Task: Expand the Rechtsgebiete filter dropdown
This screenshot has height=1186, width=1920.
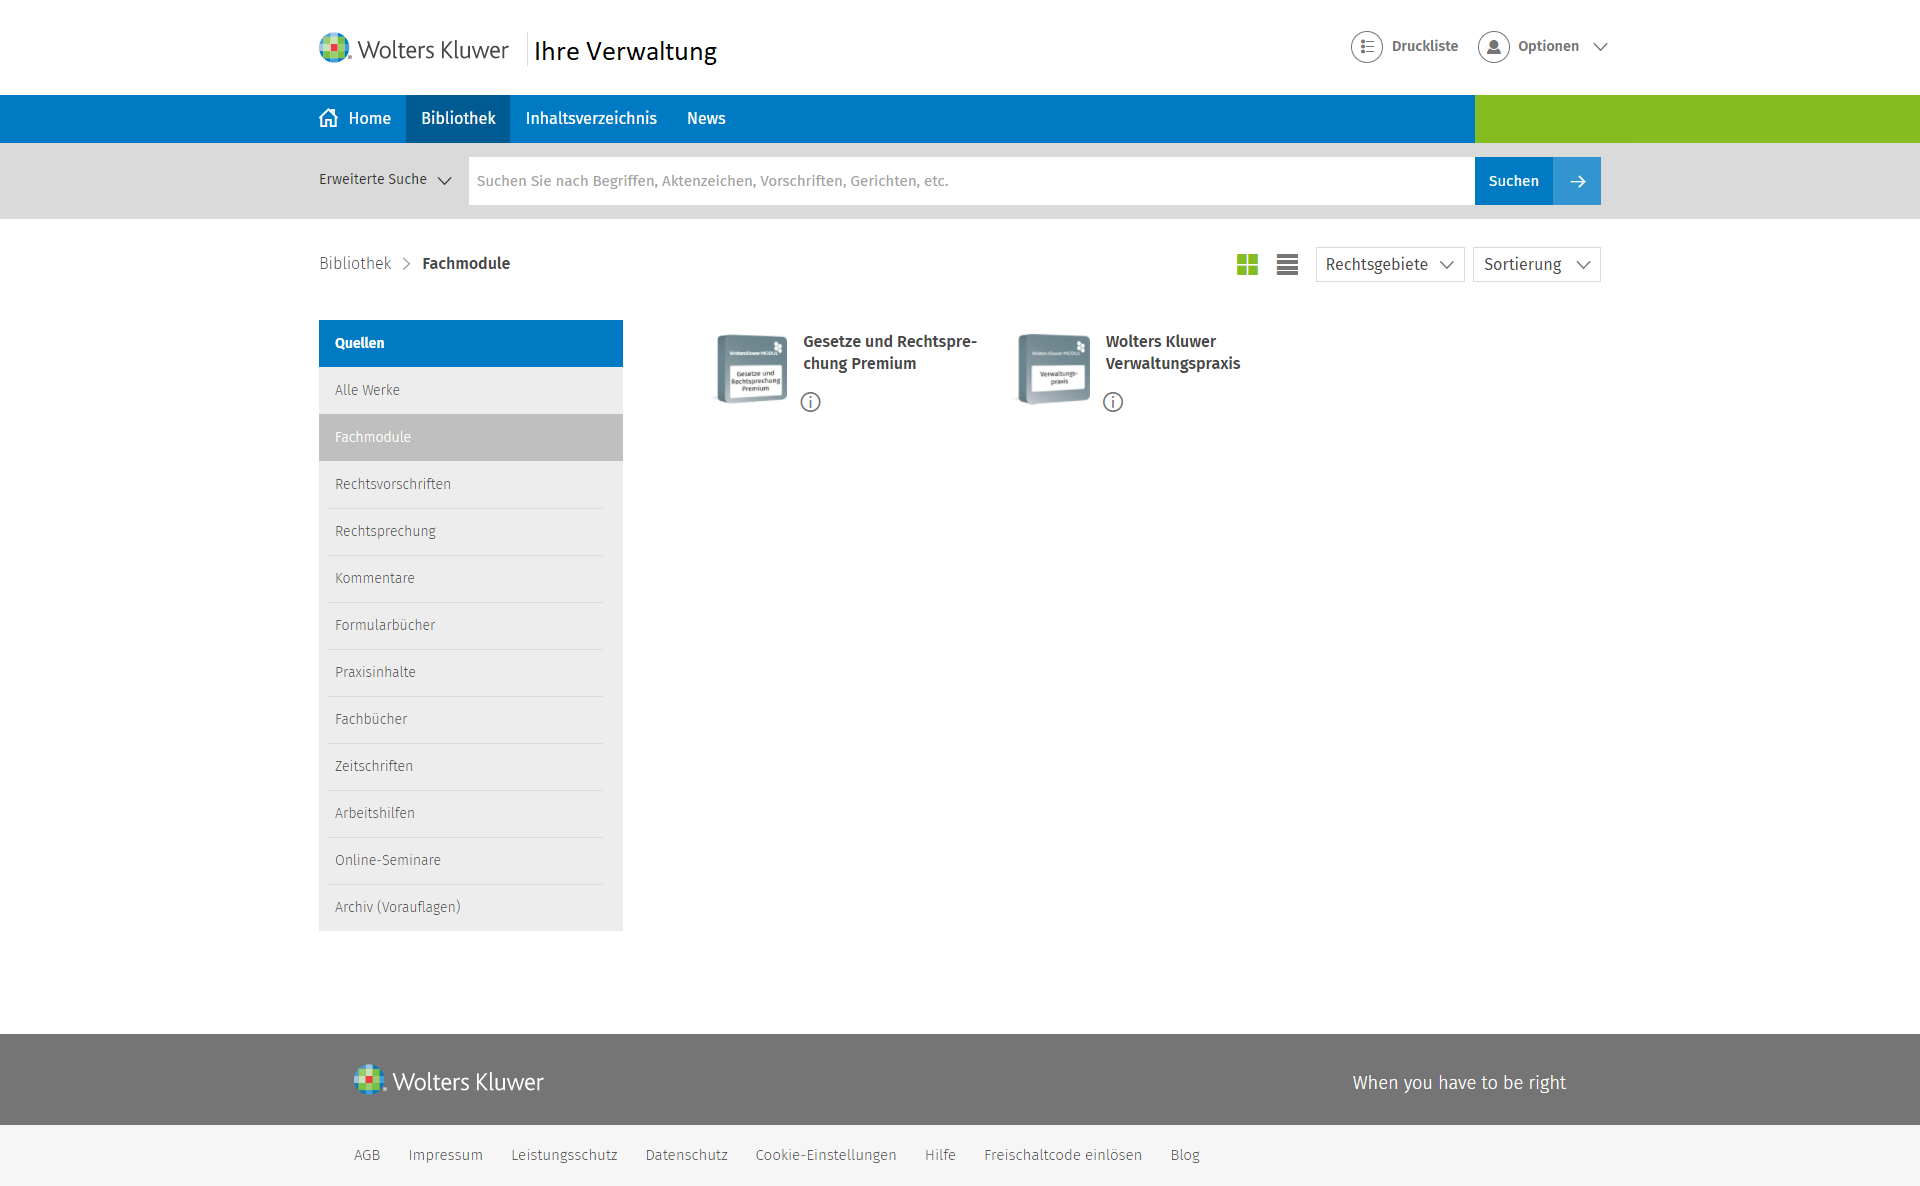Action: coord(1389,263)
